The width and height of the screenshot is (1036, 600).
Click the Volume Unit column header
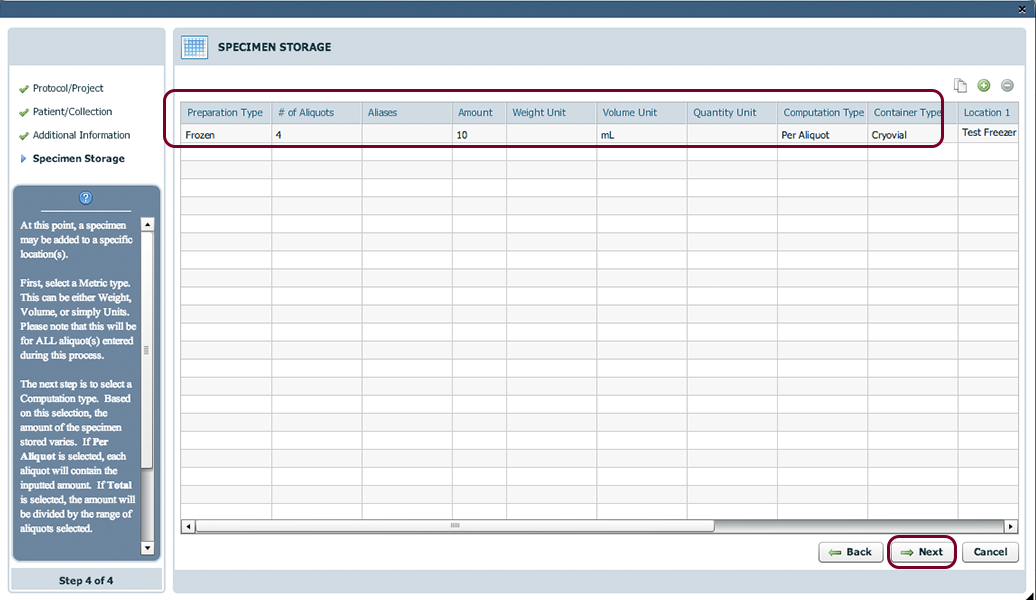tap(642, 112)
